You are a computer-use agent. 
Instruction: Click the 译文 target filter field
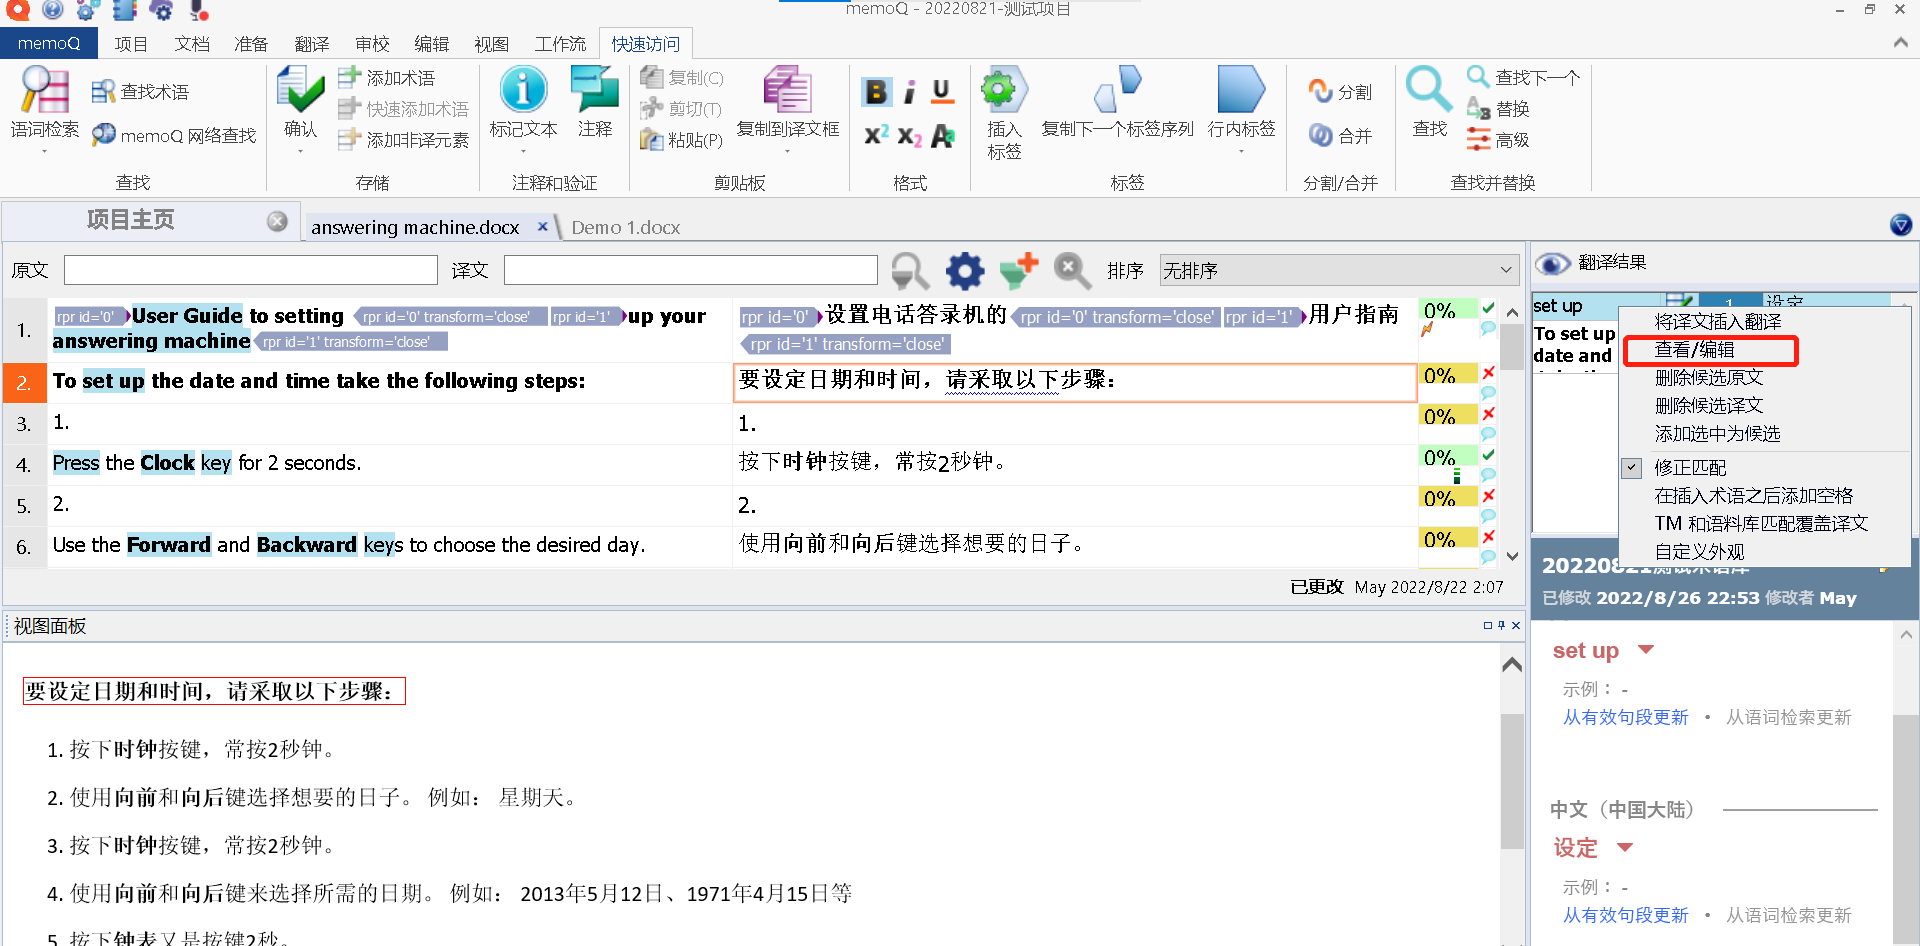[x=690, y=270]
